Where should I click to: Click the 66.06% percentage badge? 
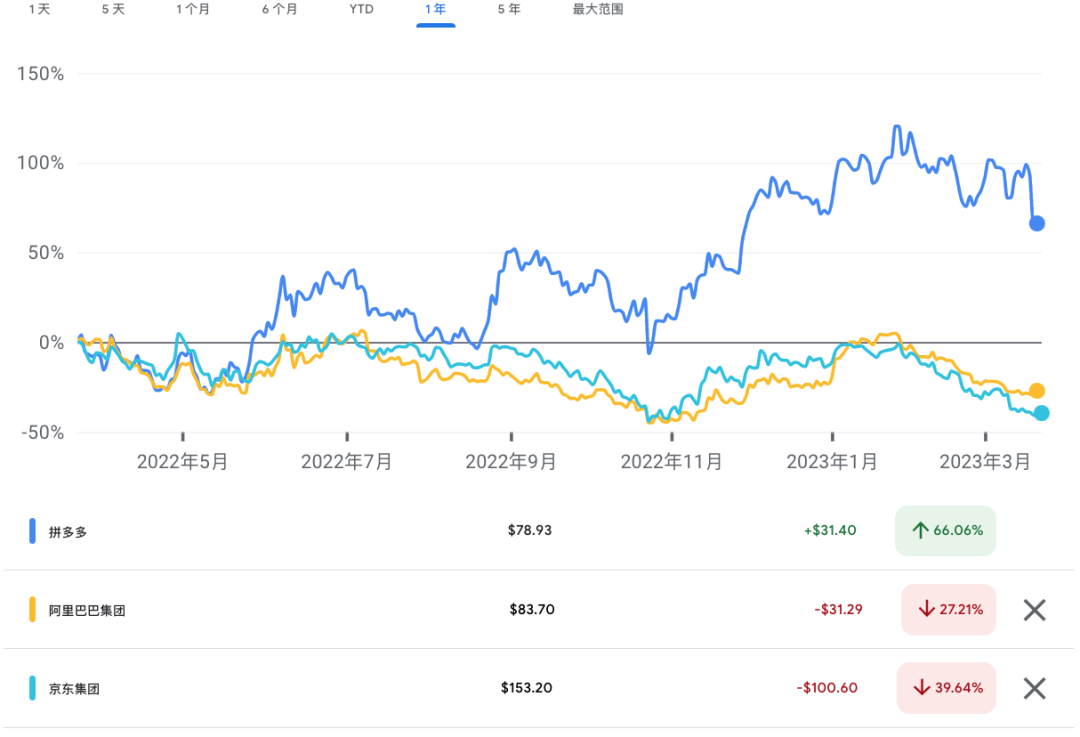pos(945,531)
